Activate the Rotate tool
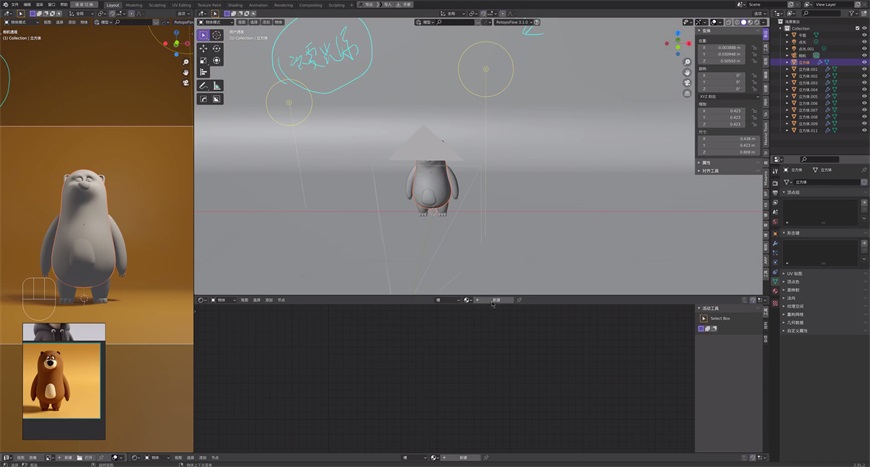This screenshot has height=467, width=870. click(x=216, y=49)
